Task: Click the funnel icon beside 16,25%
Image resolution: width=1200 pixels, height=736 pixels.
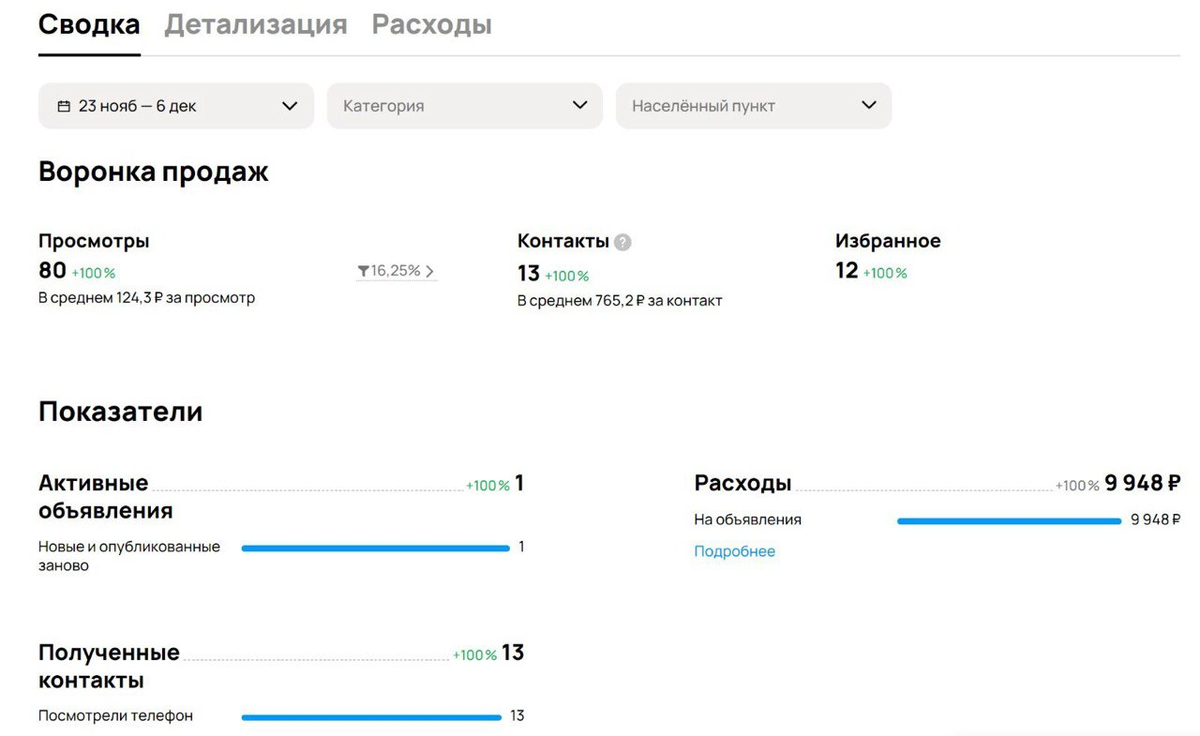Action: click(x=362, y=271)
